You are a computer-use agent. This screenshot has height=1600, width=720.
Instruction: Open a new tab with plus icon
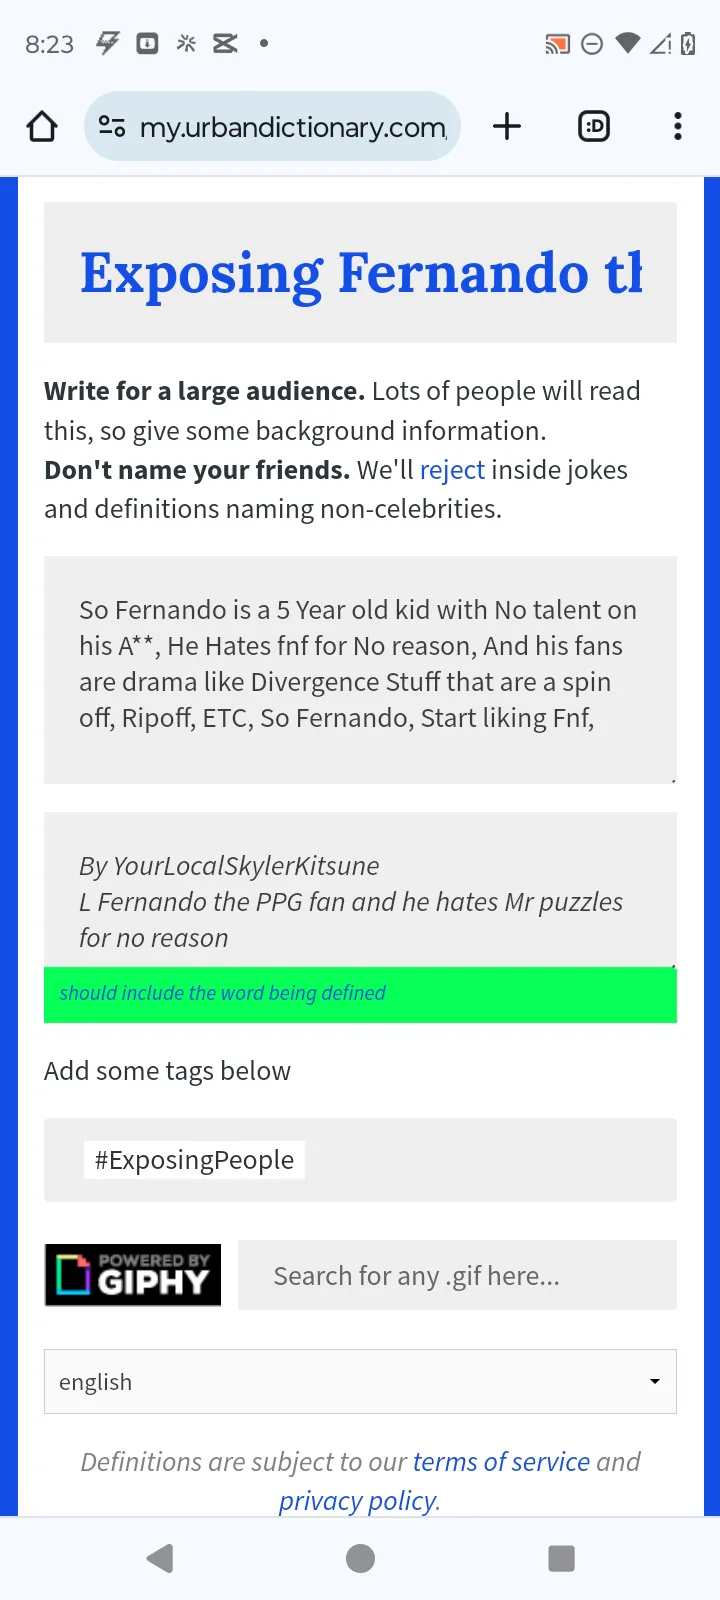point(507,127)
